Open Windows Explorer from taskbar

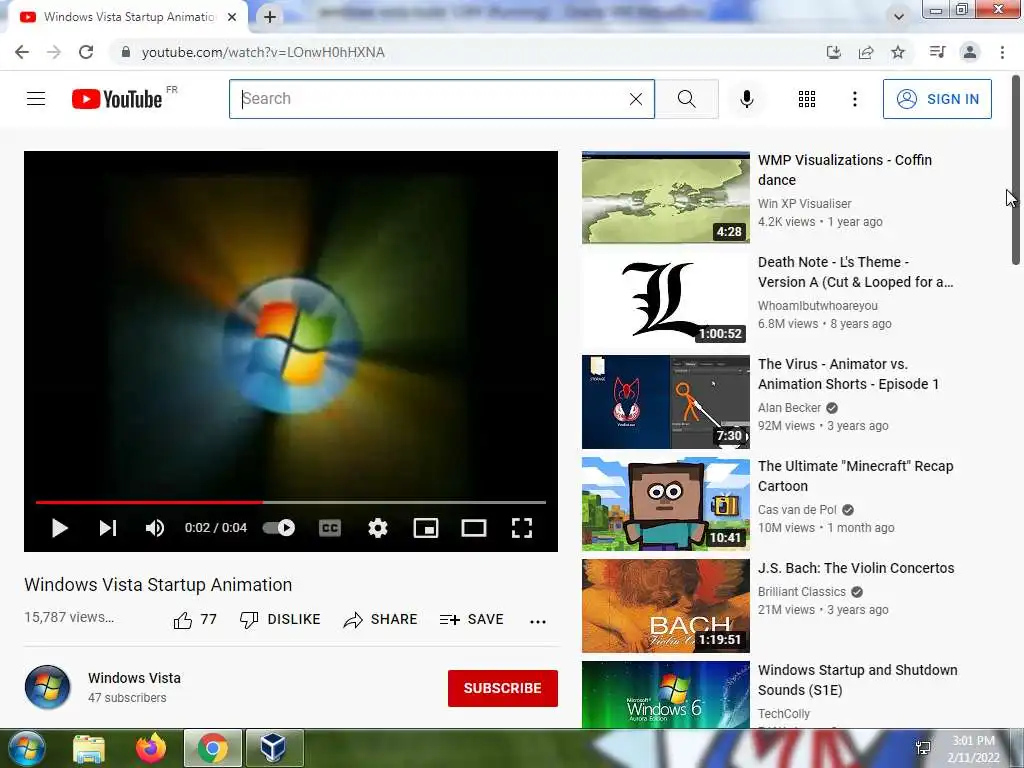point(89,748)
